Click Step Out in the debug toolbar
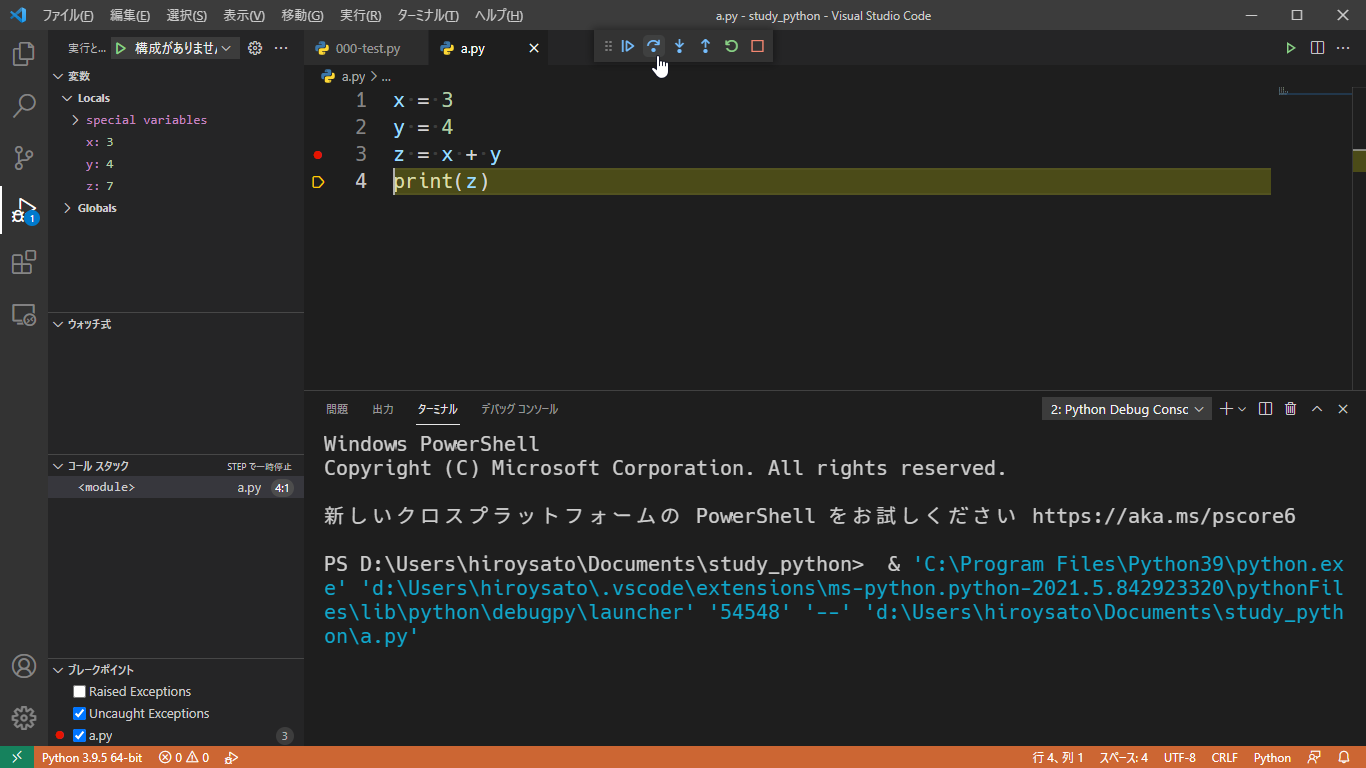The height and width of the screenshot is (768, 1366). pos(705,46)
